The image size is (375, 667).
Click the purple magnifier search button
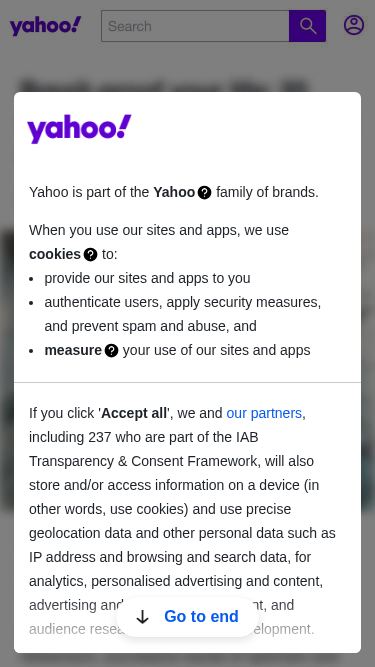[307, 26]
